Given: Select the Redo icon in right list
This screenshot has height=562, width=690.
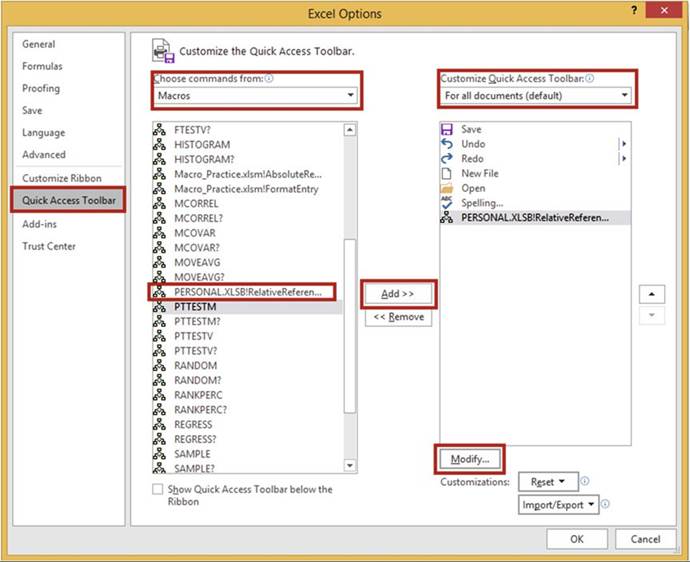Looking at the screenshot, I should pyautogui.click(x=447, y=158).
